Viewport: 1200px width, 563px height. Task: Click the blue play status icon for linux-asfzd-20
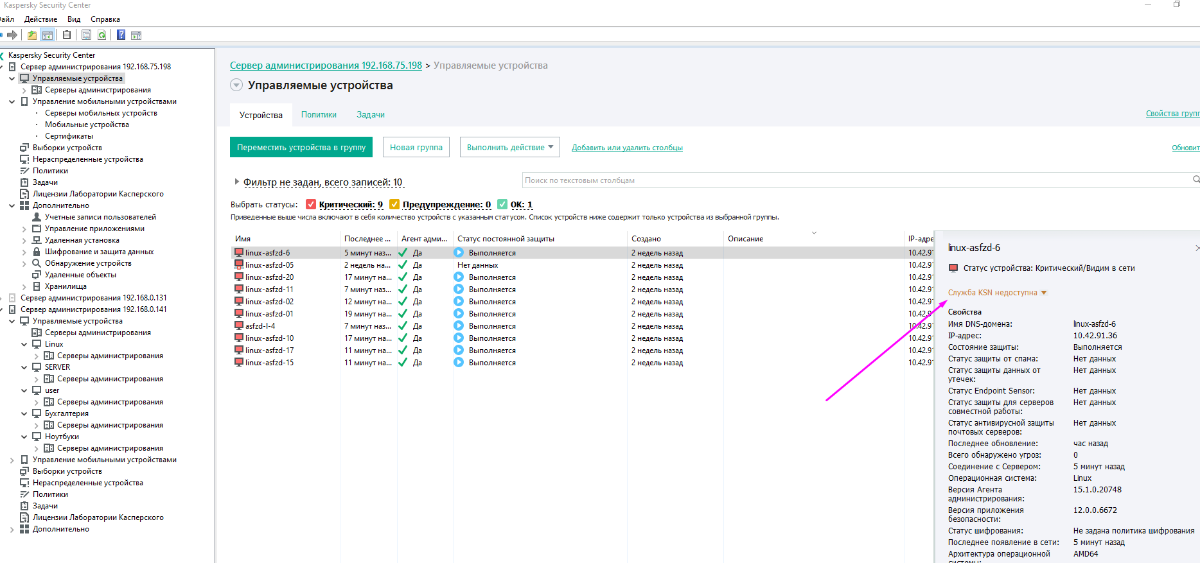(x=460, y=277)
